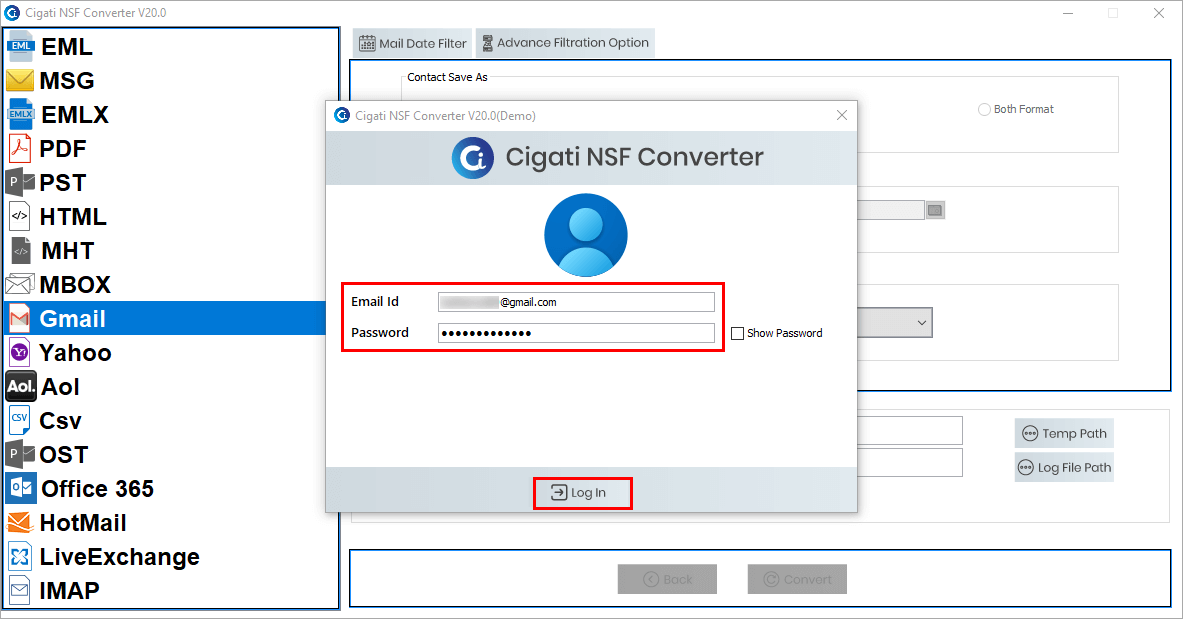1183x619 pixels.
Task: Click the log file path text field
Action: click(910, 463)
